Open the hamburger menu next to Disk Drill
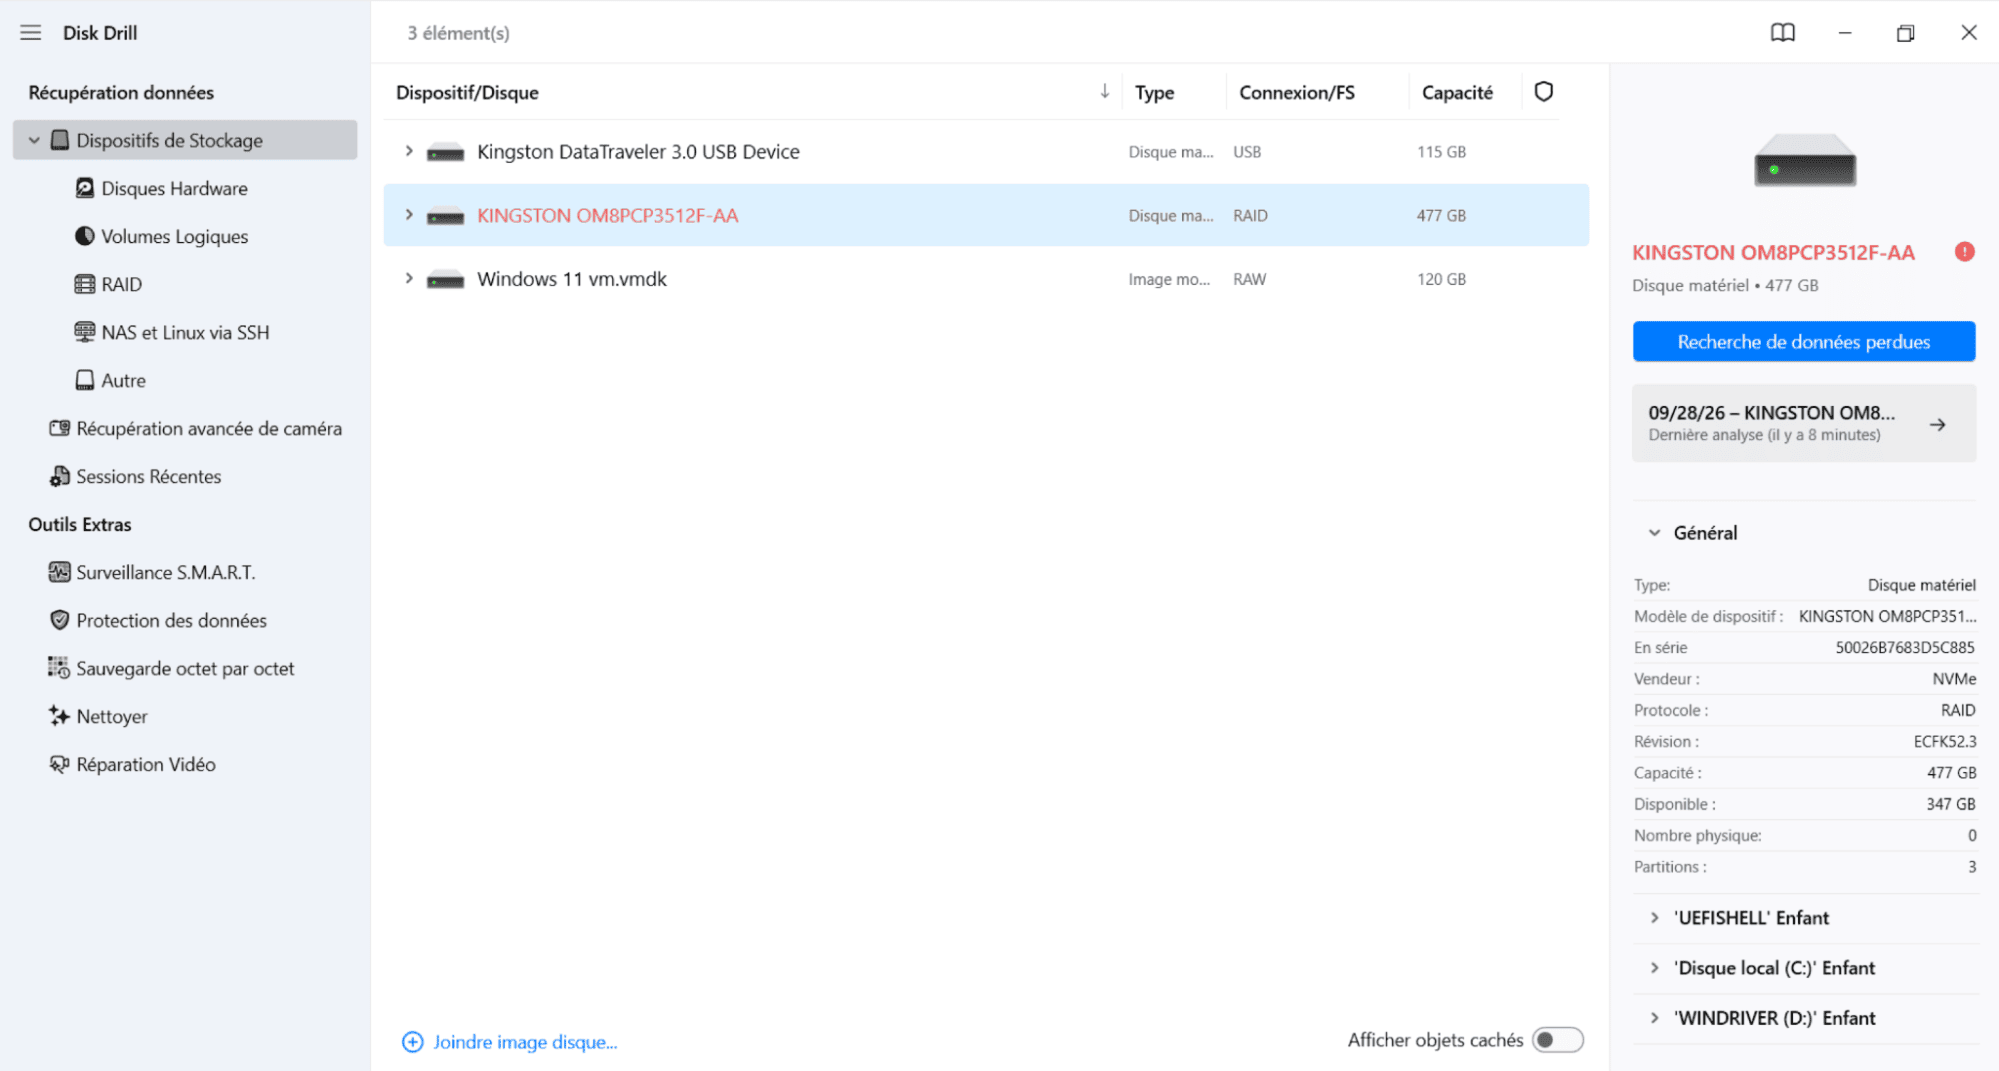Image resolution: width=1999 pixels, height=1071 pixels. coord(31,33)
